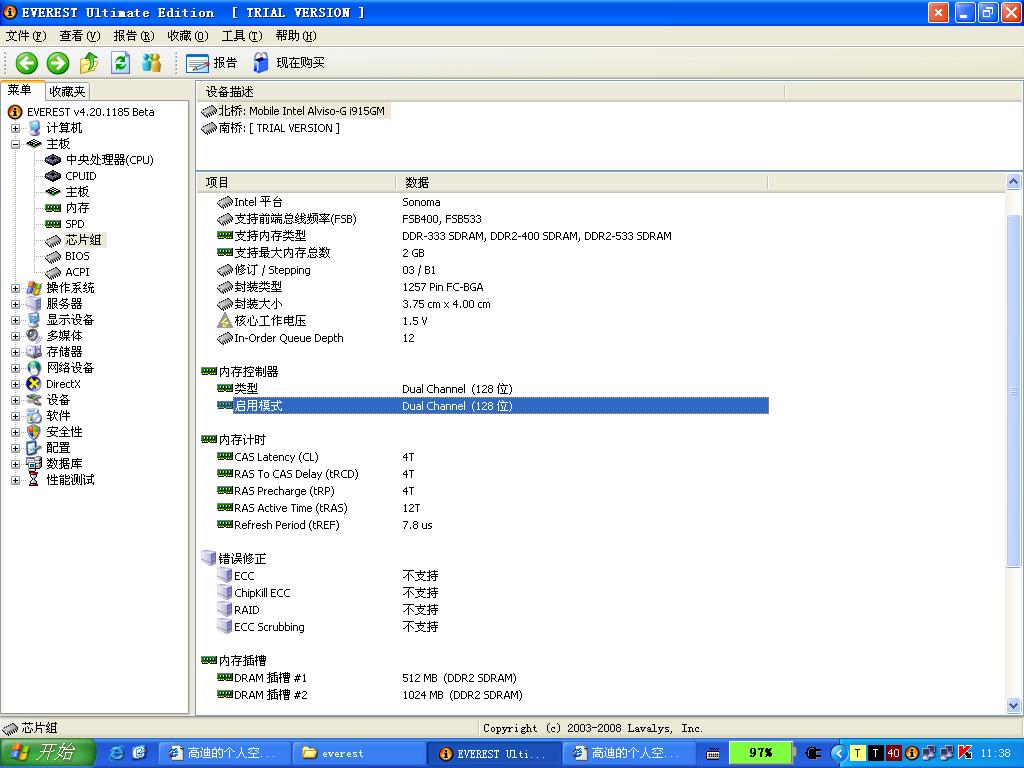
Task: Click the 设备描述 column header
Action: [x=490, y=91]
